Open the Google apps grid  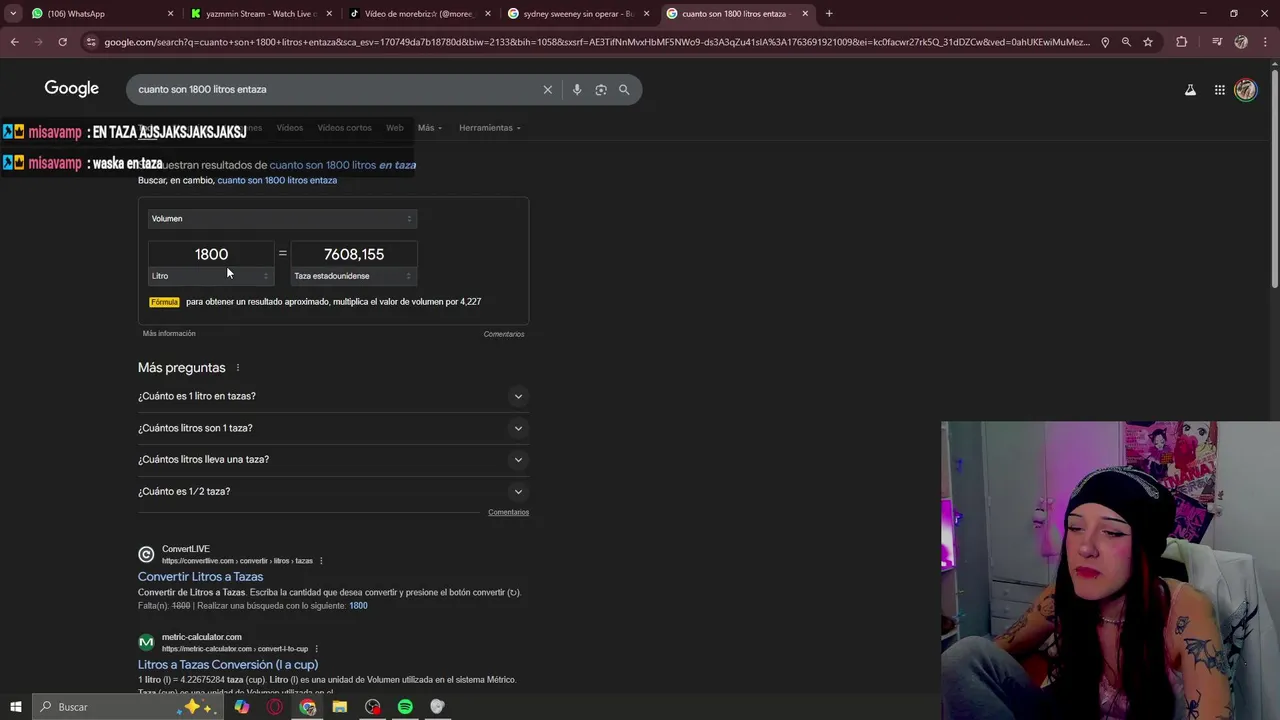point(1220,90)
